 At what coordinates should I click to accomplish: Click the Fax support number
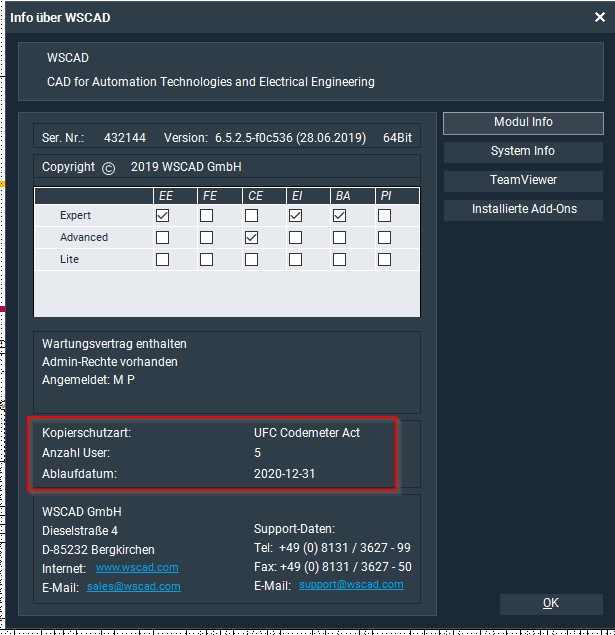[x=345, y=567]
